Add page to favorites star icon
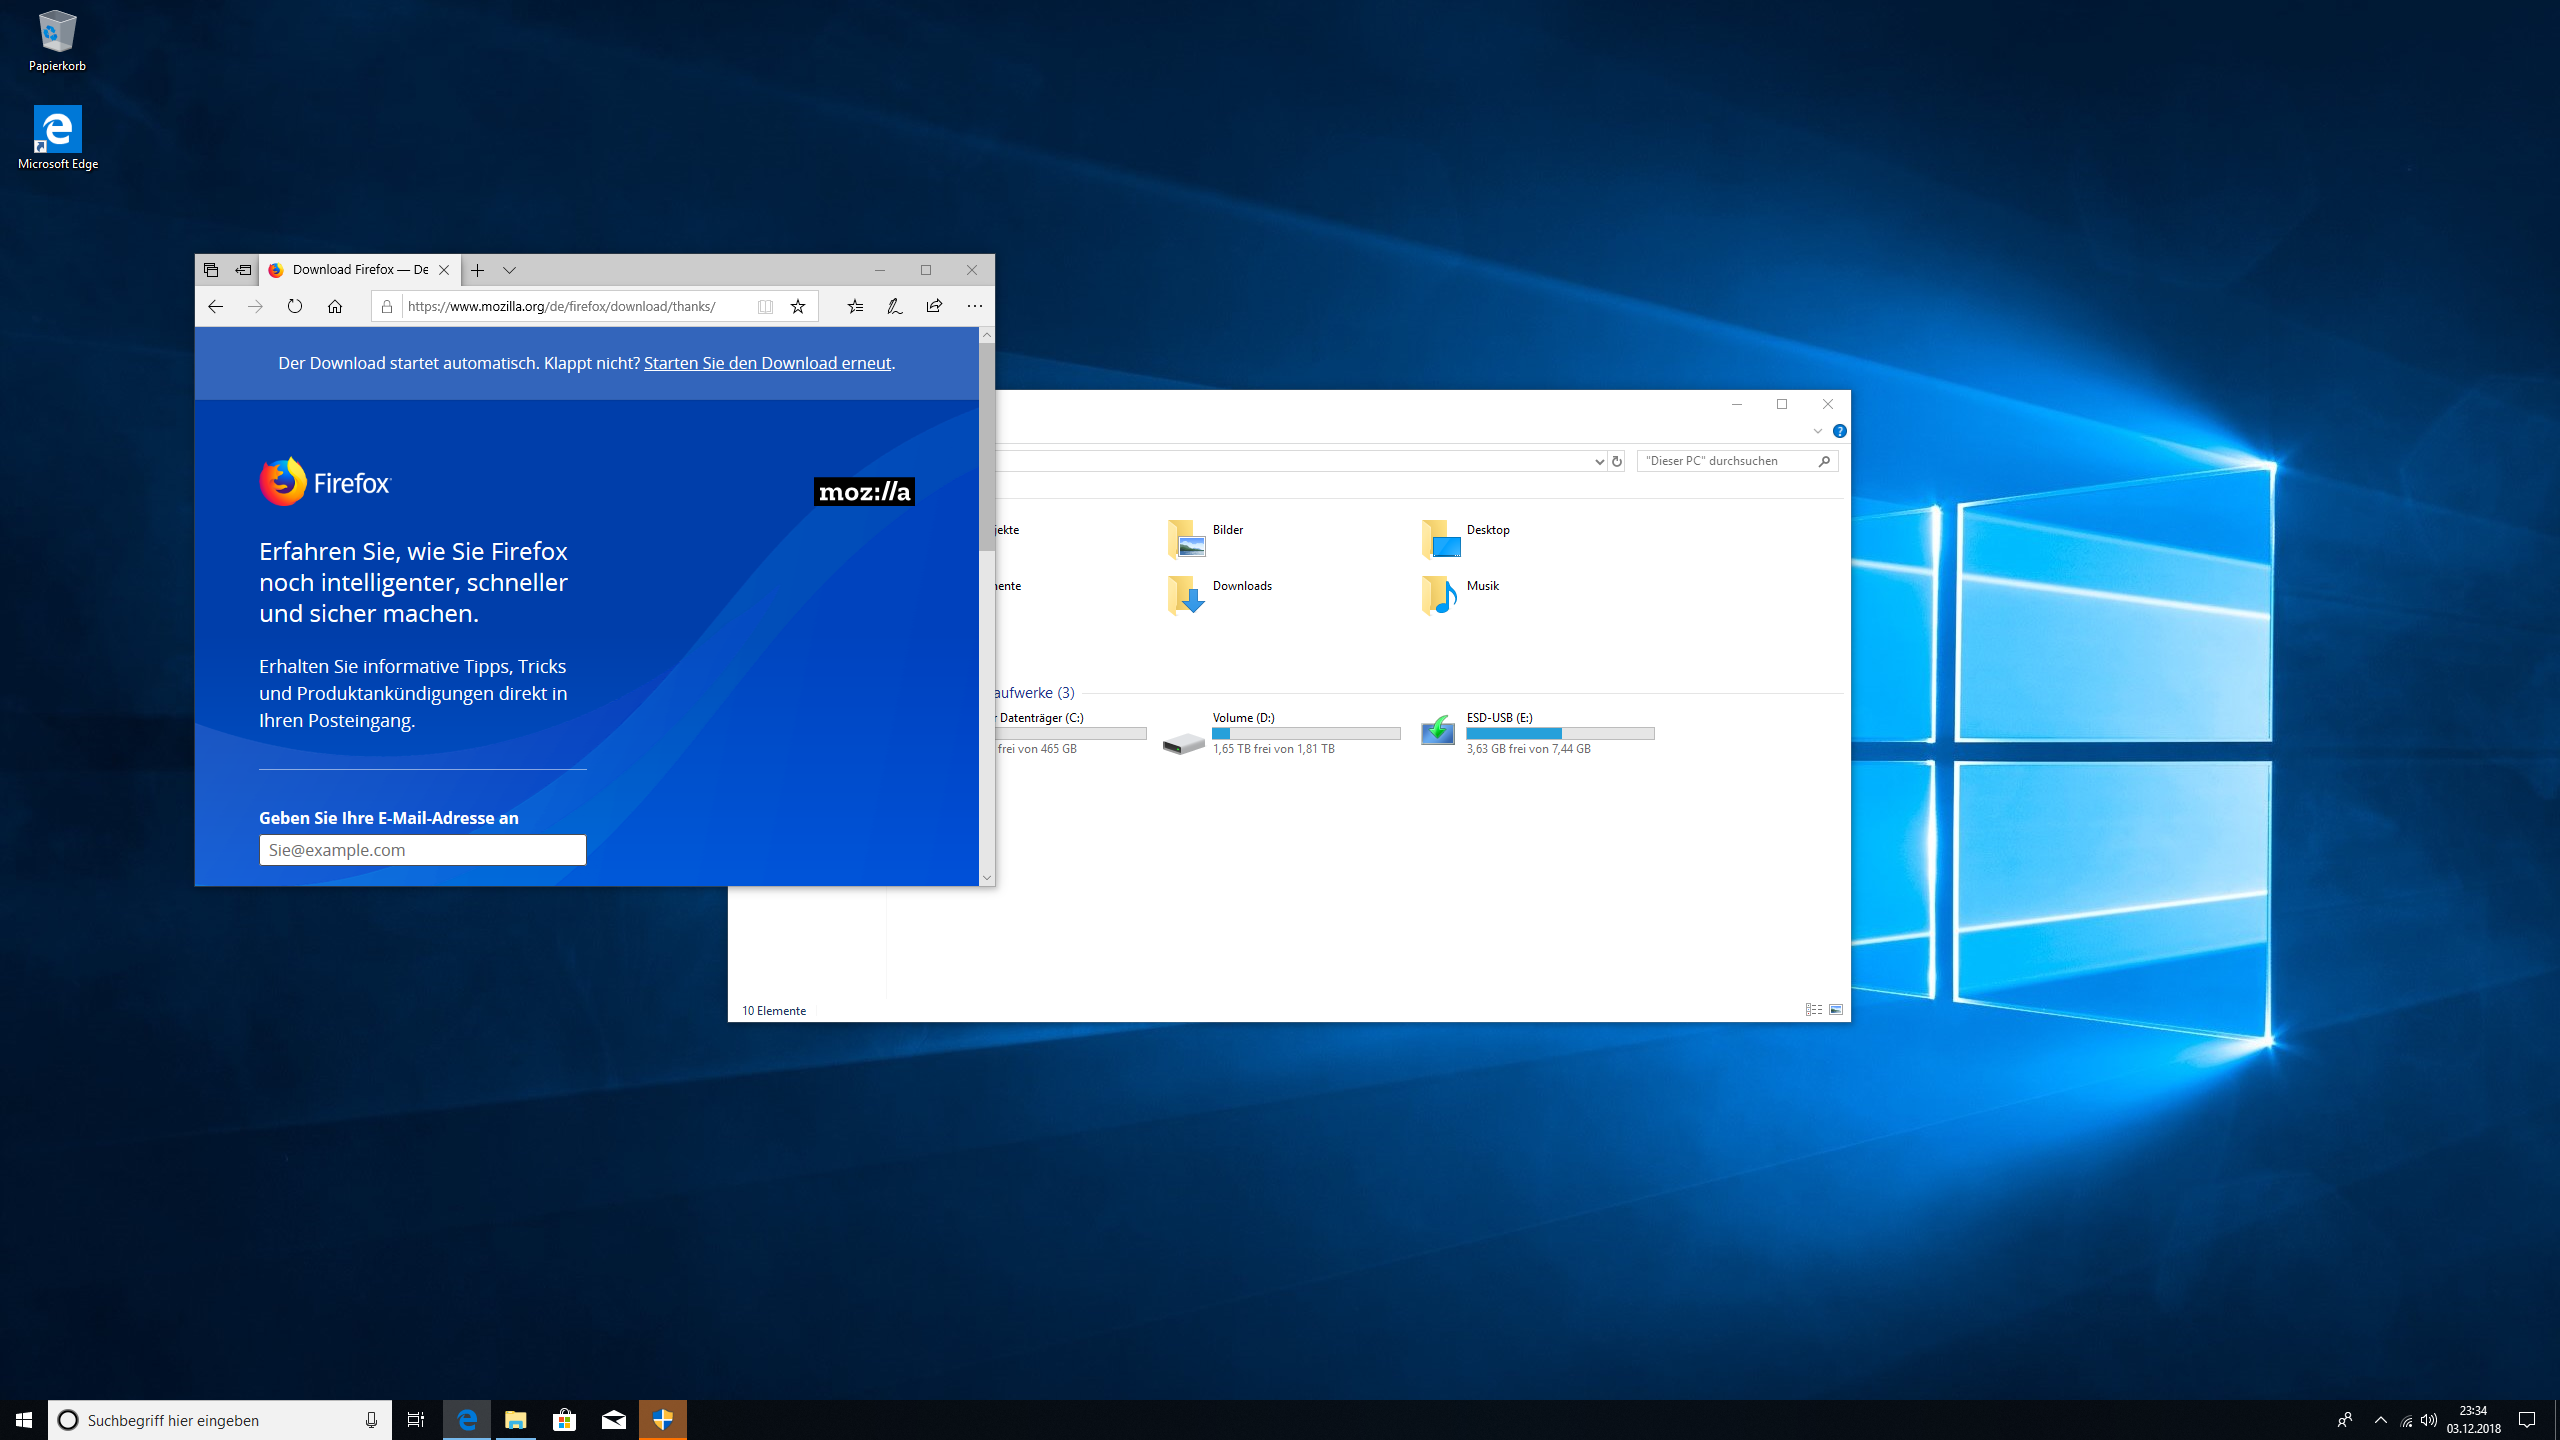Image resolution: width=2560 pixels, height=1440 pixels. [x=798, y=307]
